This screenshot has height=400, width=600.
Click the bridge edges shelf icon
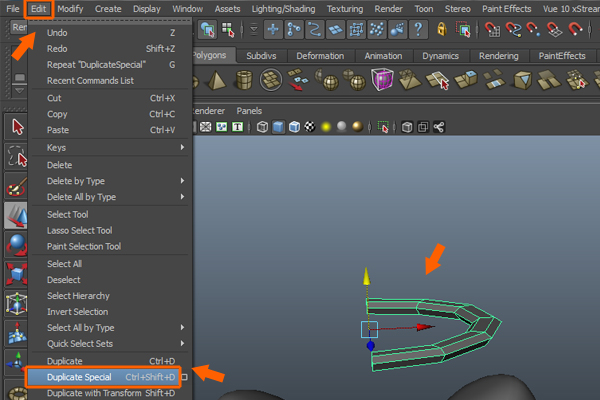(494, 80)
